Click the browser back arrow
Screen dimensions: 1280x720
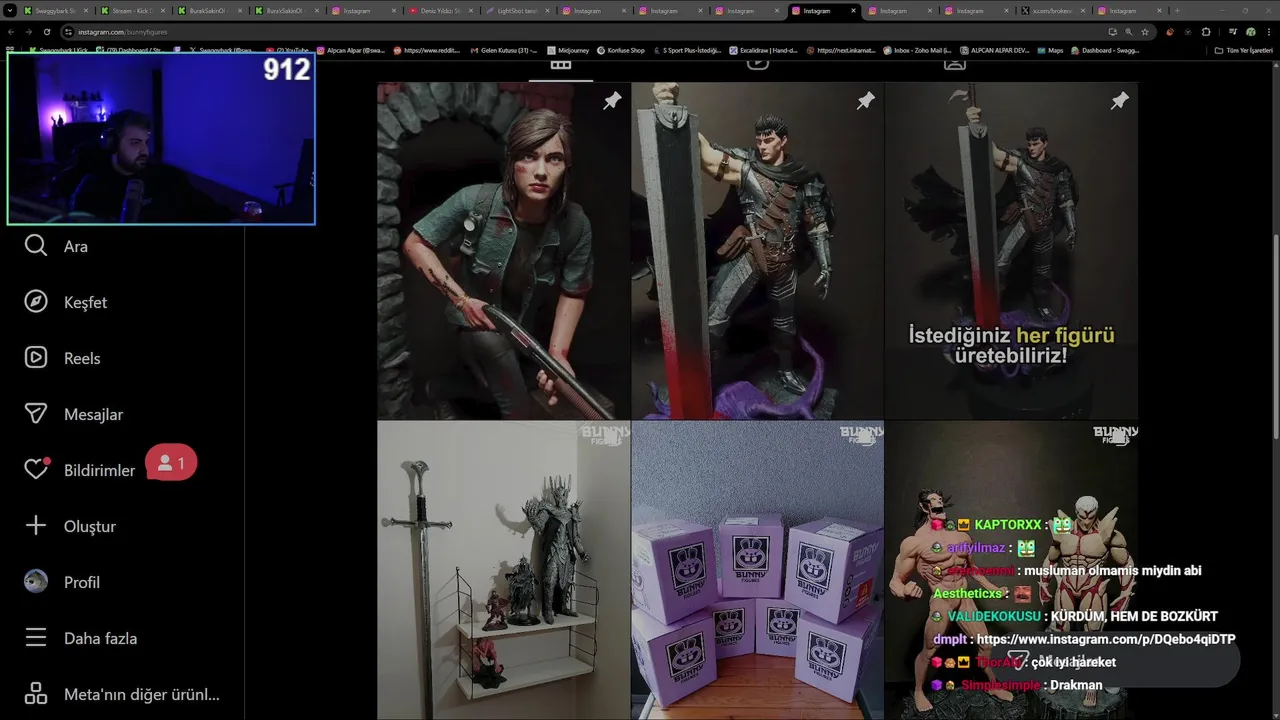(x=11, y=32)
